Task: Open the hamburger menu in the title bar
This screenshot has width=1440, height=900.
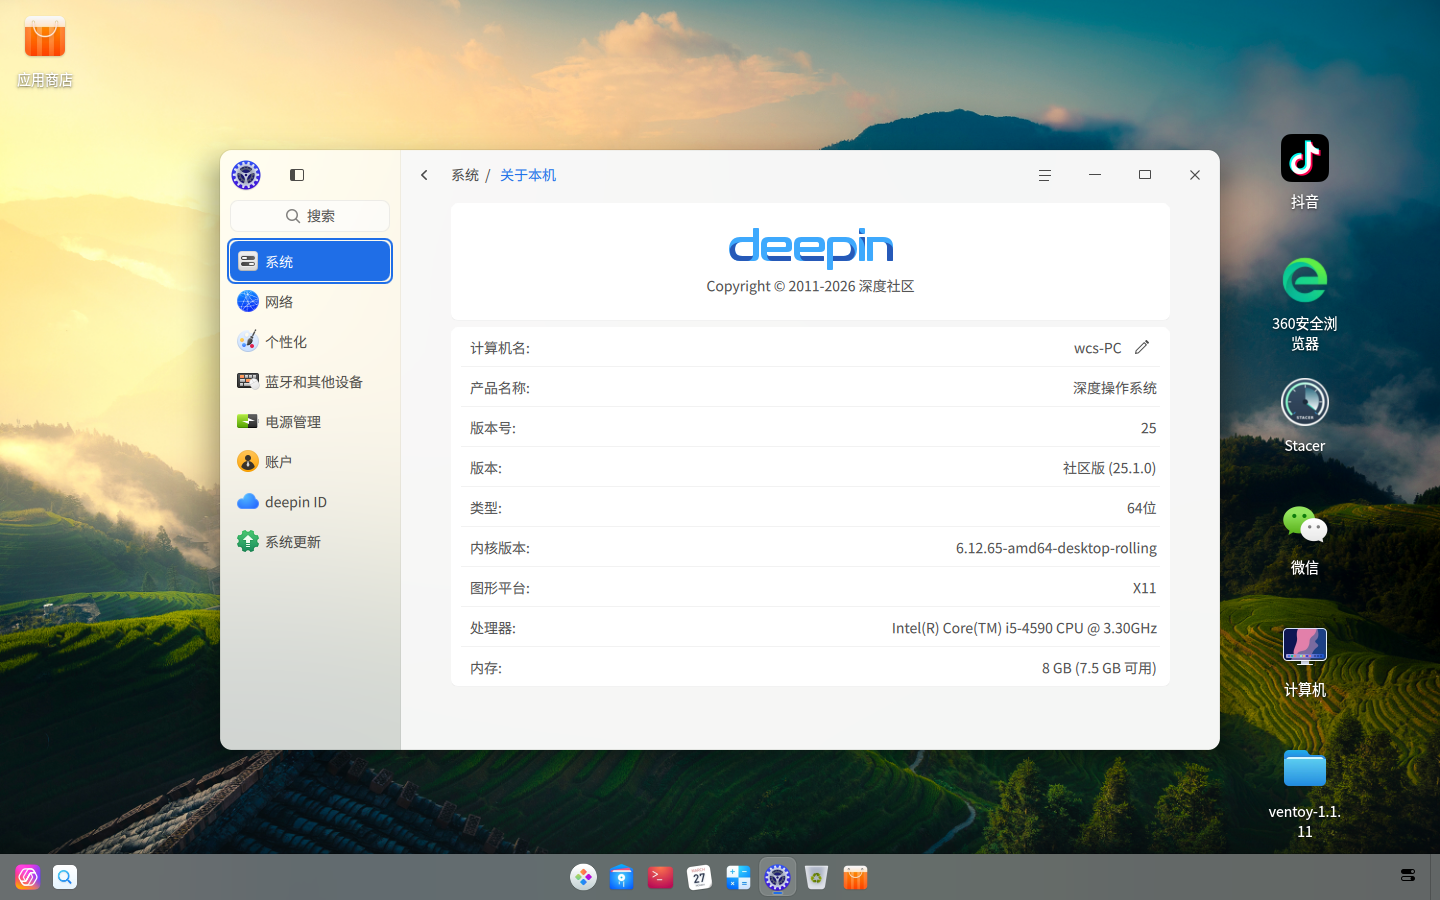Action: pyautogui.click(x=1044, y=174)
